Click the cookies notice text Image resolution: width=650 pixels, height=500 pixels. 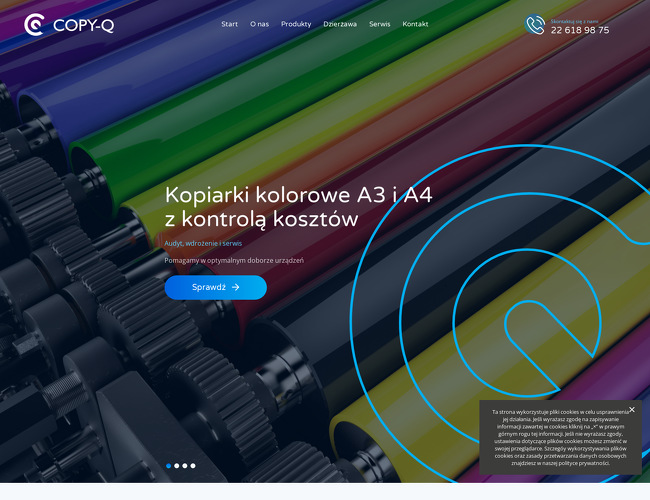(x=560, y=437)
